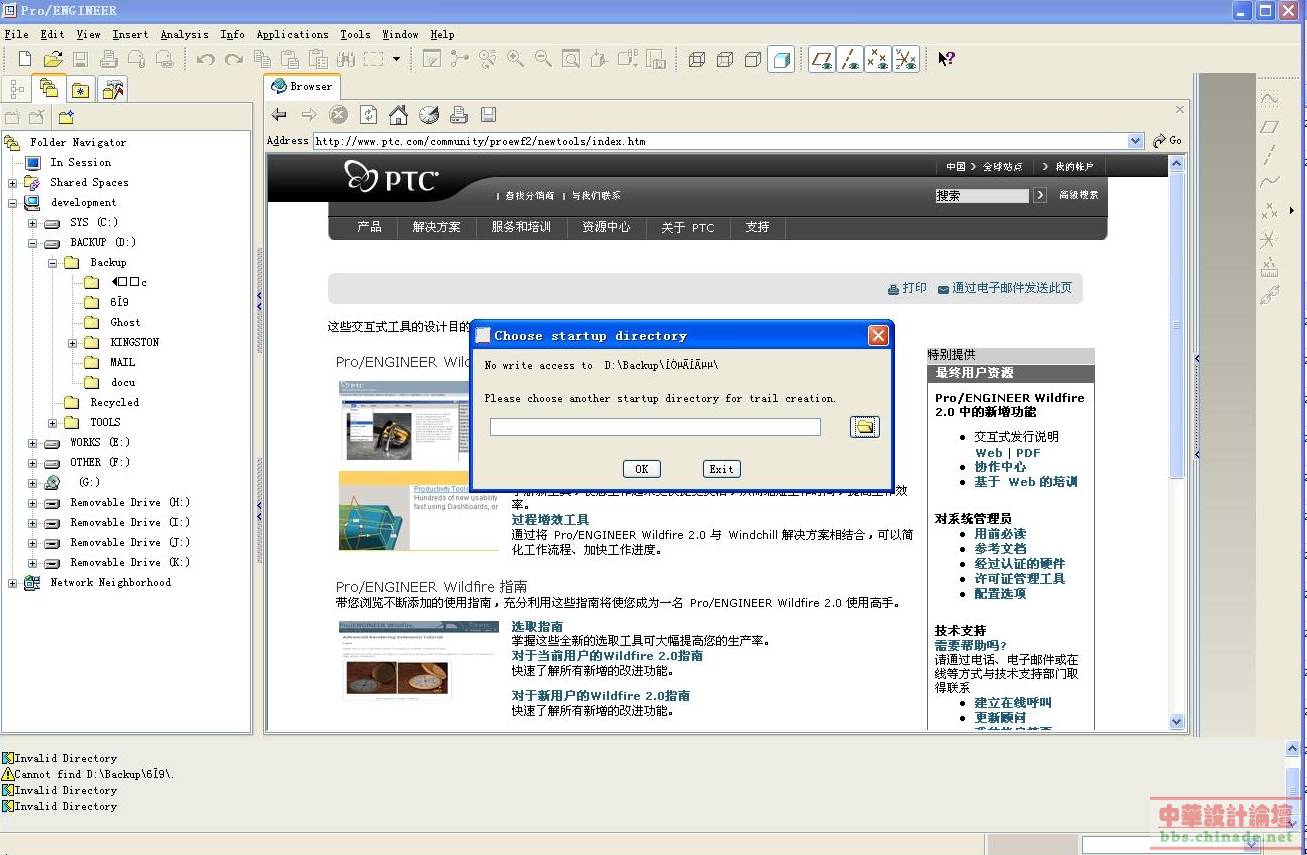
Task: Click the Redo arrow icon
Action: pyautogui.click(x=234, y=59)
